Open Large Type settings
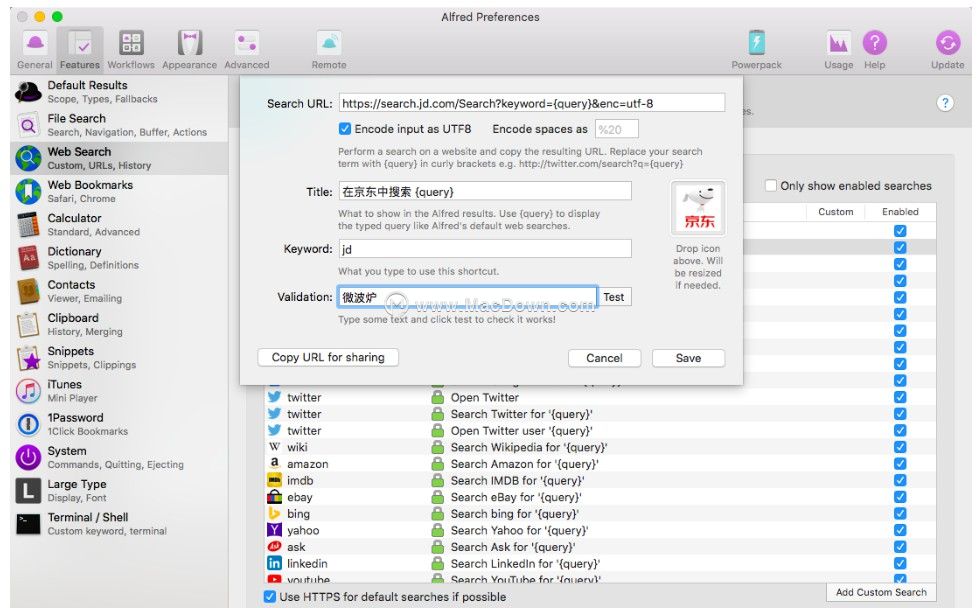The height and width of the screenshot is (608, 979). tap(119, 490)
